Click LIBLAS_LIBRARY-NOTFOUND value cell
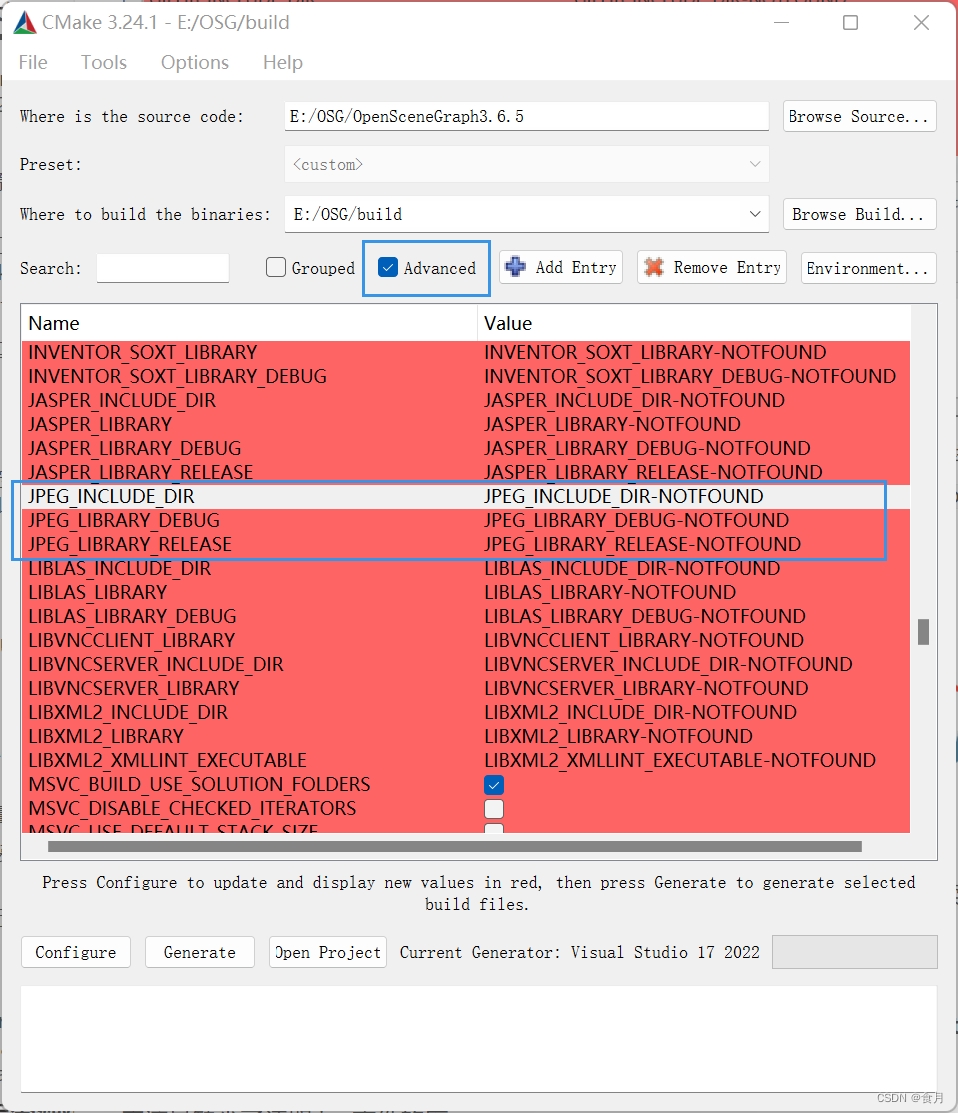 click(x=610, y=593)
